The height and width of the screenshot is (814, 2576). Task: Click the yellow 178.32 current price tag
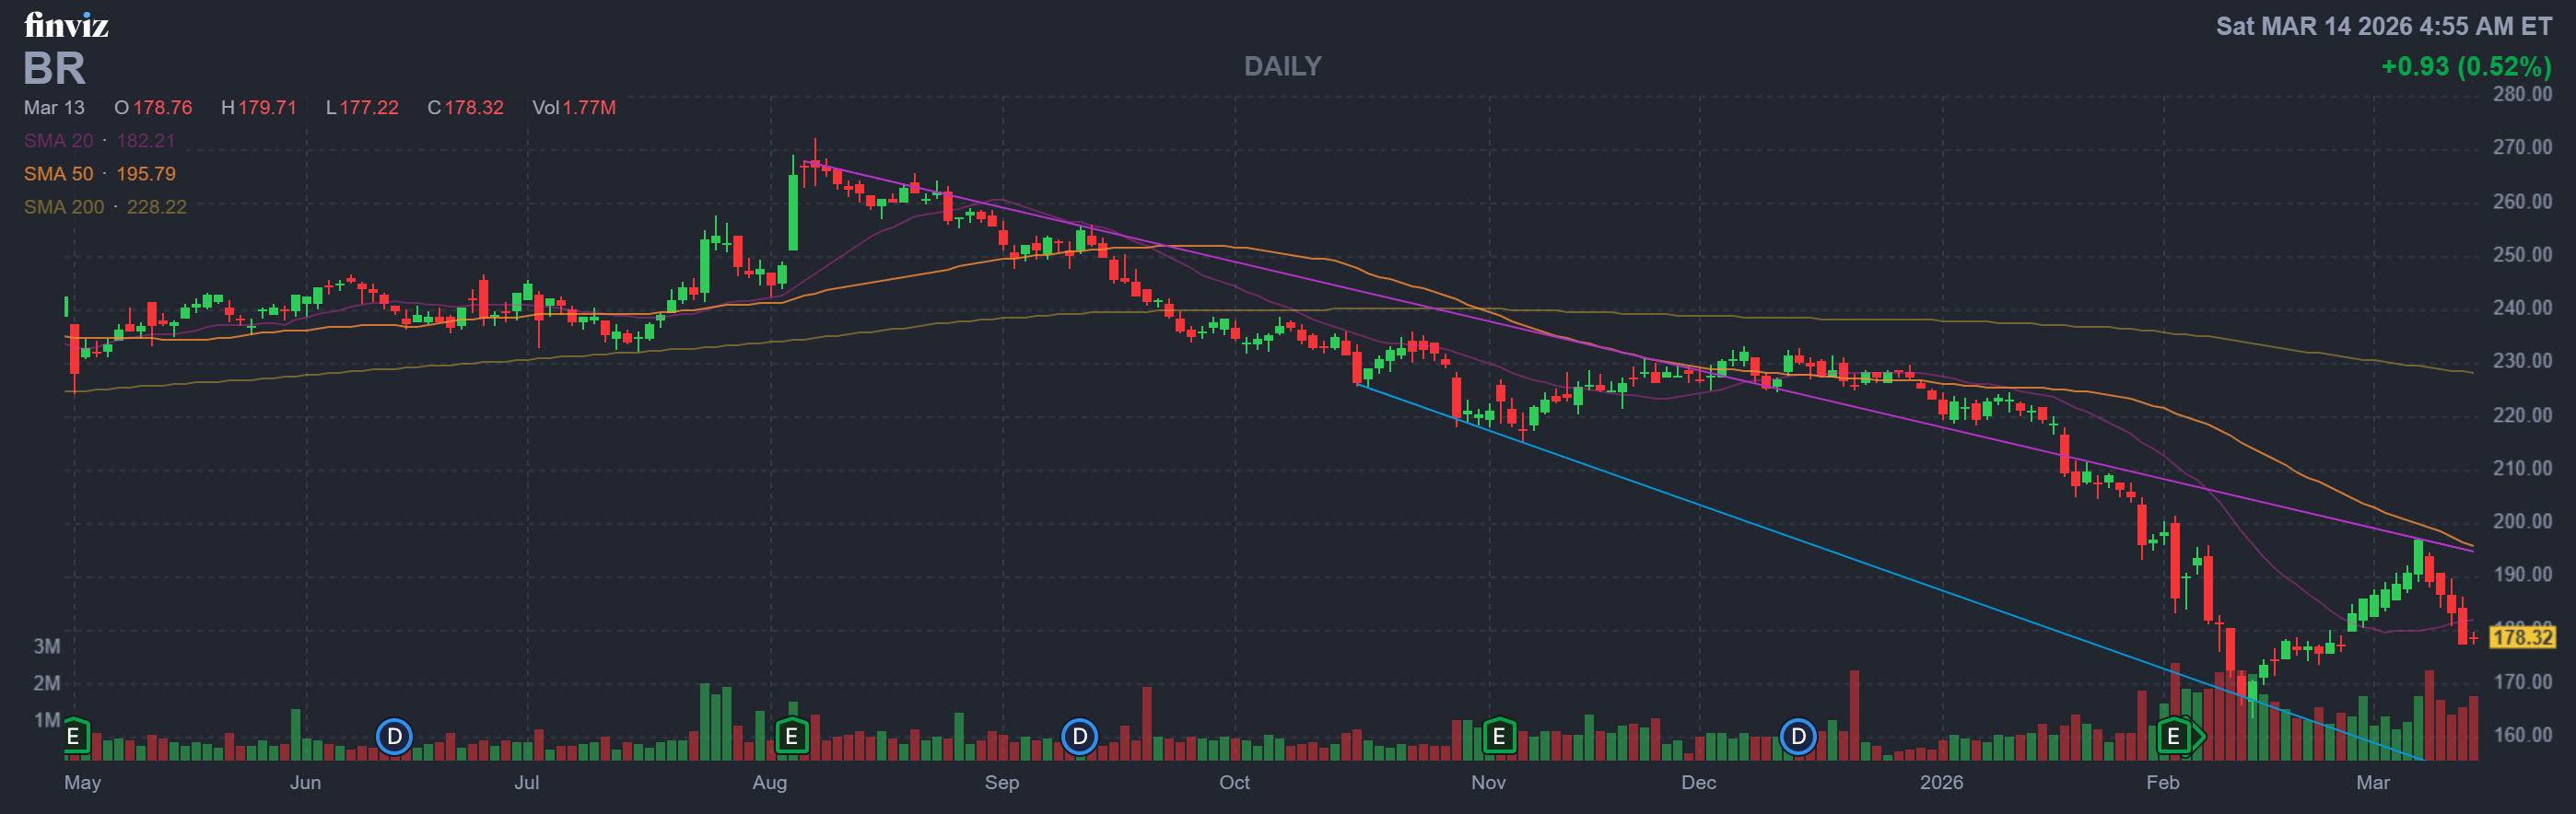2521,637
